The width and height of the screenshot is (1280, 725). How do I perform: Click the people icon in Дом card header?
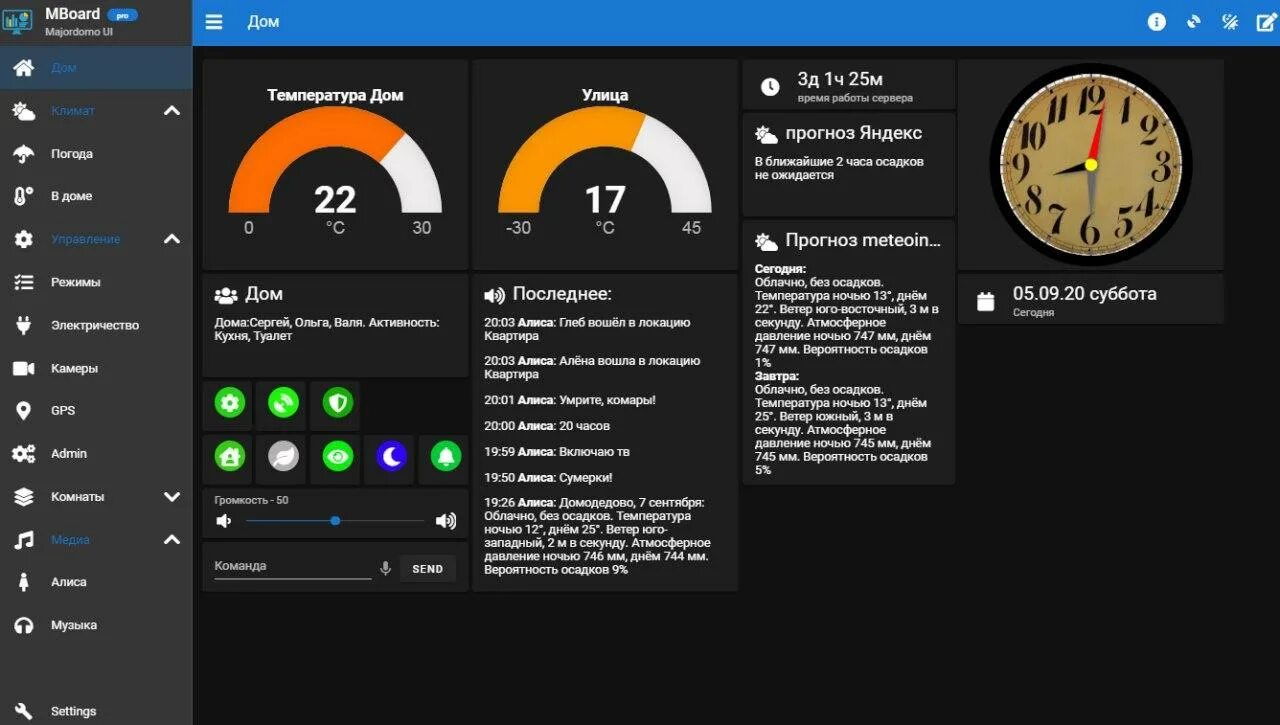point(226,295)
